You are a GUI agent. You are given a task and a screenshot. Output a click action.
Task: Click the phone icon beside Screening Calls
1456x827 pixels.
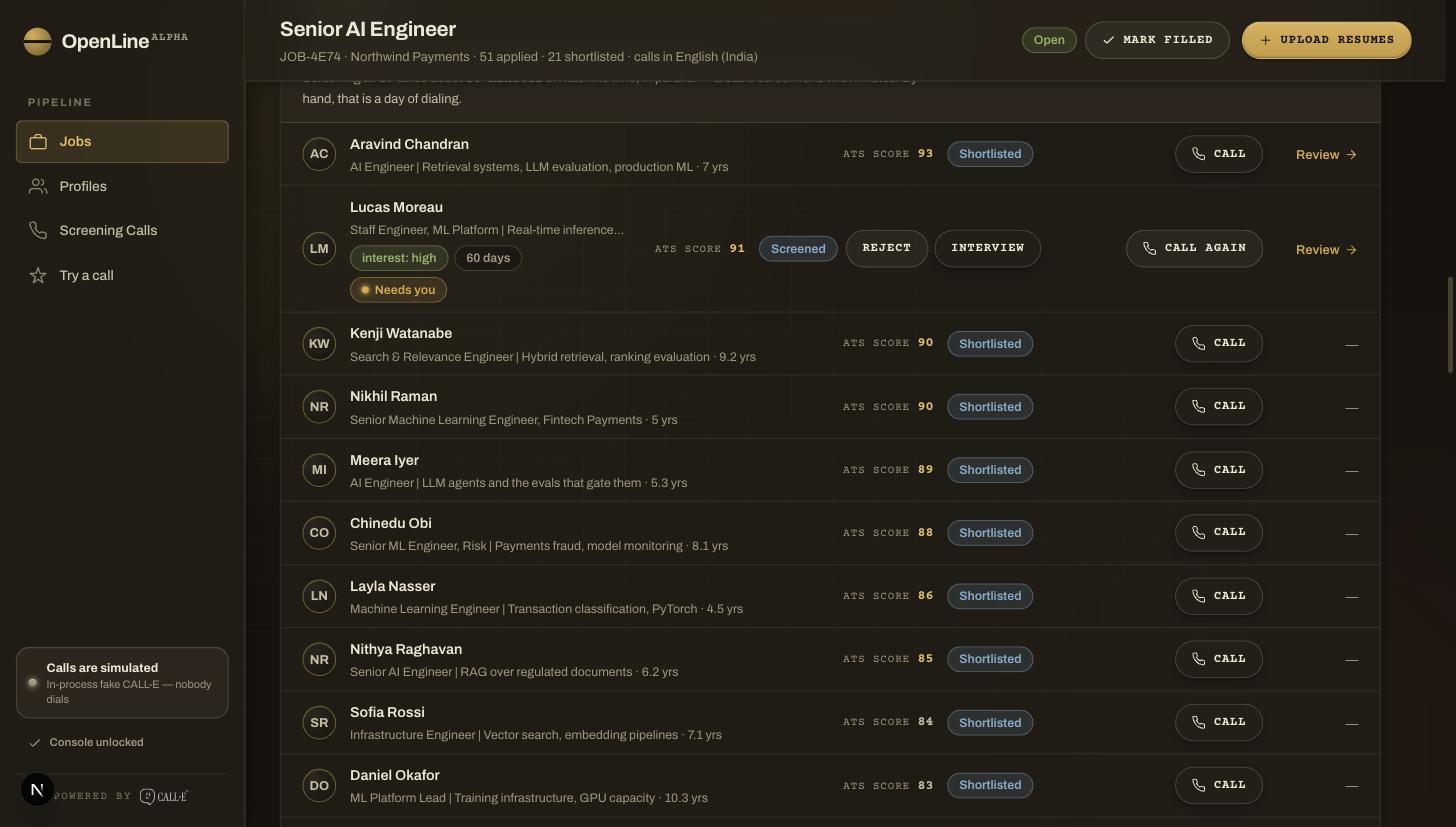pos(38,231)
